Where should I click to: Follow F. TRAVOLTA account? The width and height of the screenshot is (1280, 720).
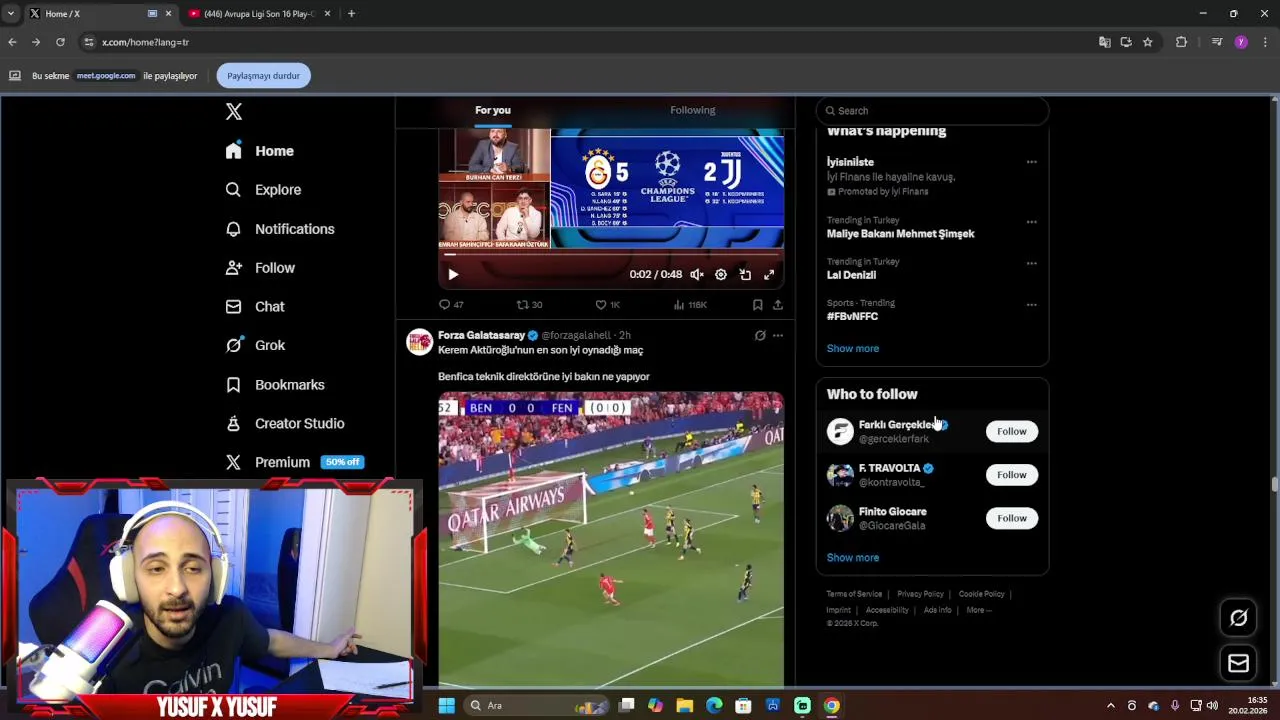1011,475
